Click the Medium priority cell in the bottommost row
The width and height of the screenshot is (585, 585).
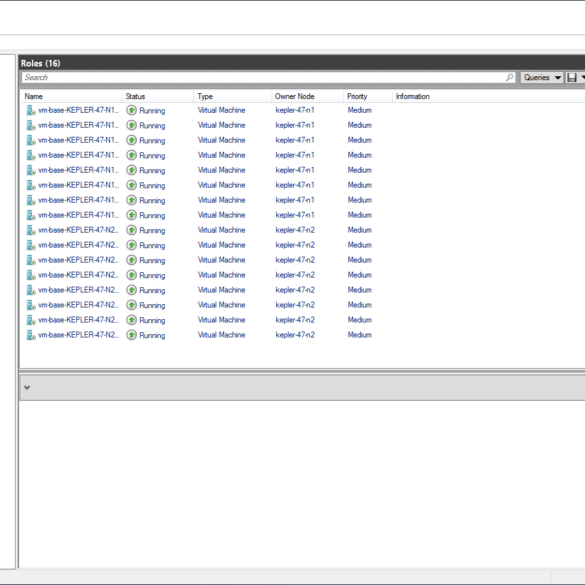click(360, 335)
